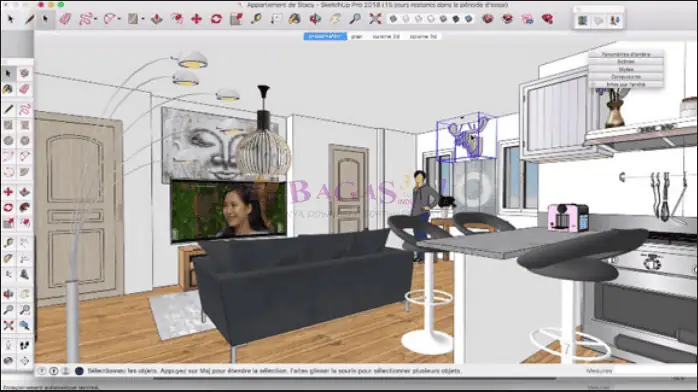The height and width of the screenshot is (392, 698).
Task: Switch to the plan scene tab
Action: (x=357, y=36)
